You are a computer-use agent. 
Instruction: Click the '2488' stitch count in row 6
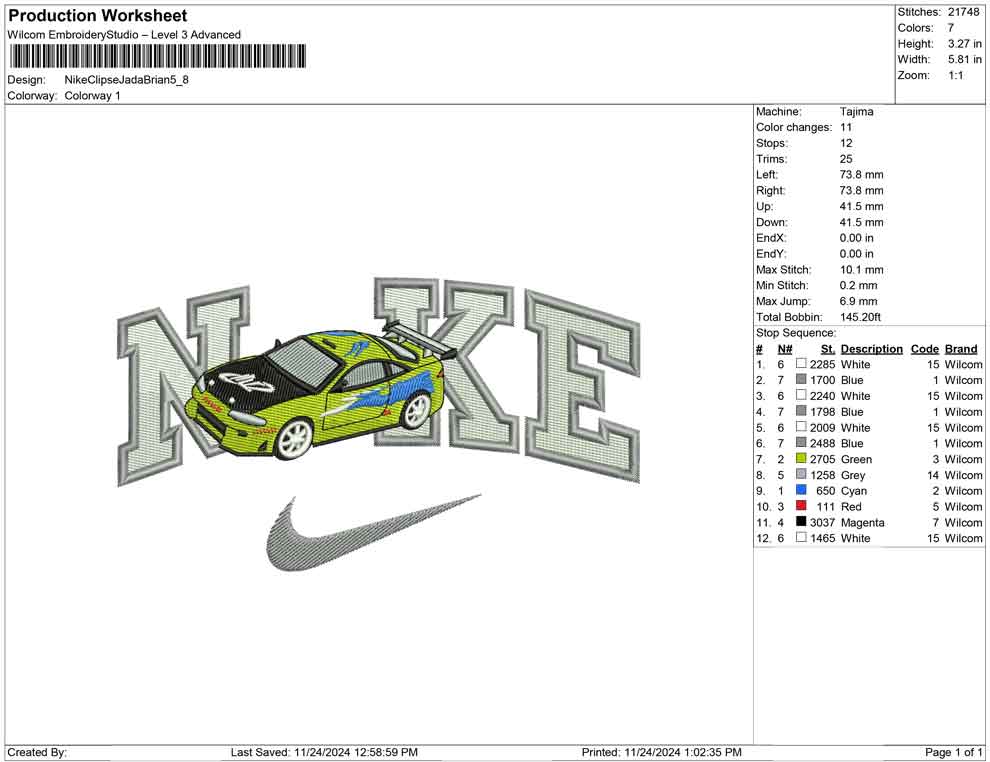click(823, 443)
